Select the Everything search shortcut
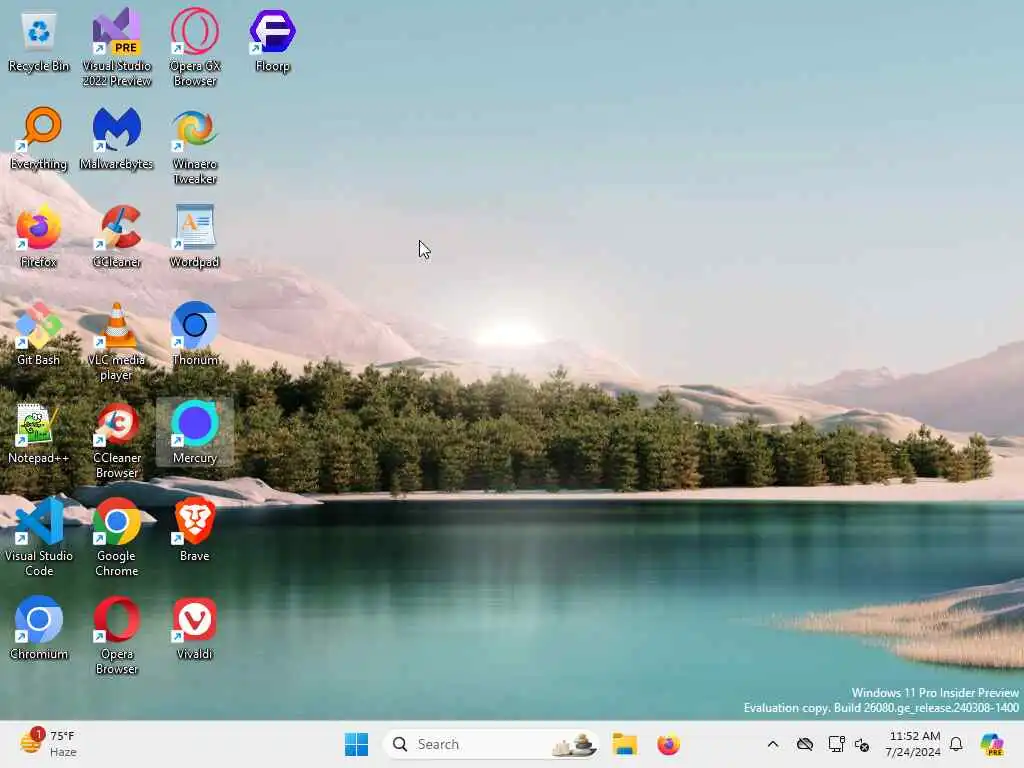This screenshot has height=768, width=1024. (39, 139)
